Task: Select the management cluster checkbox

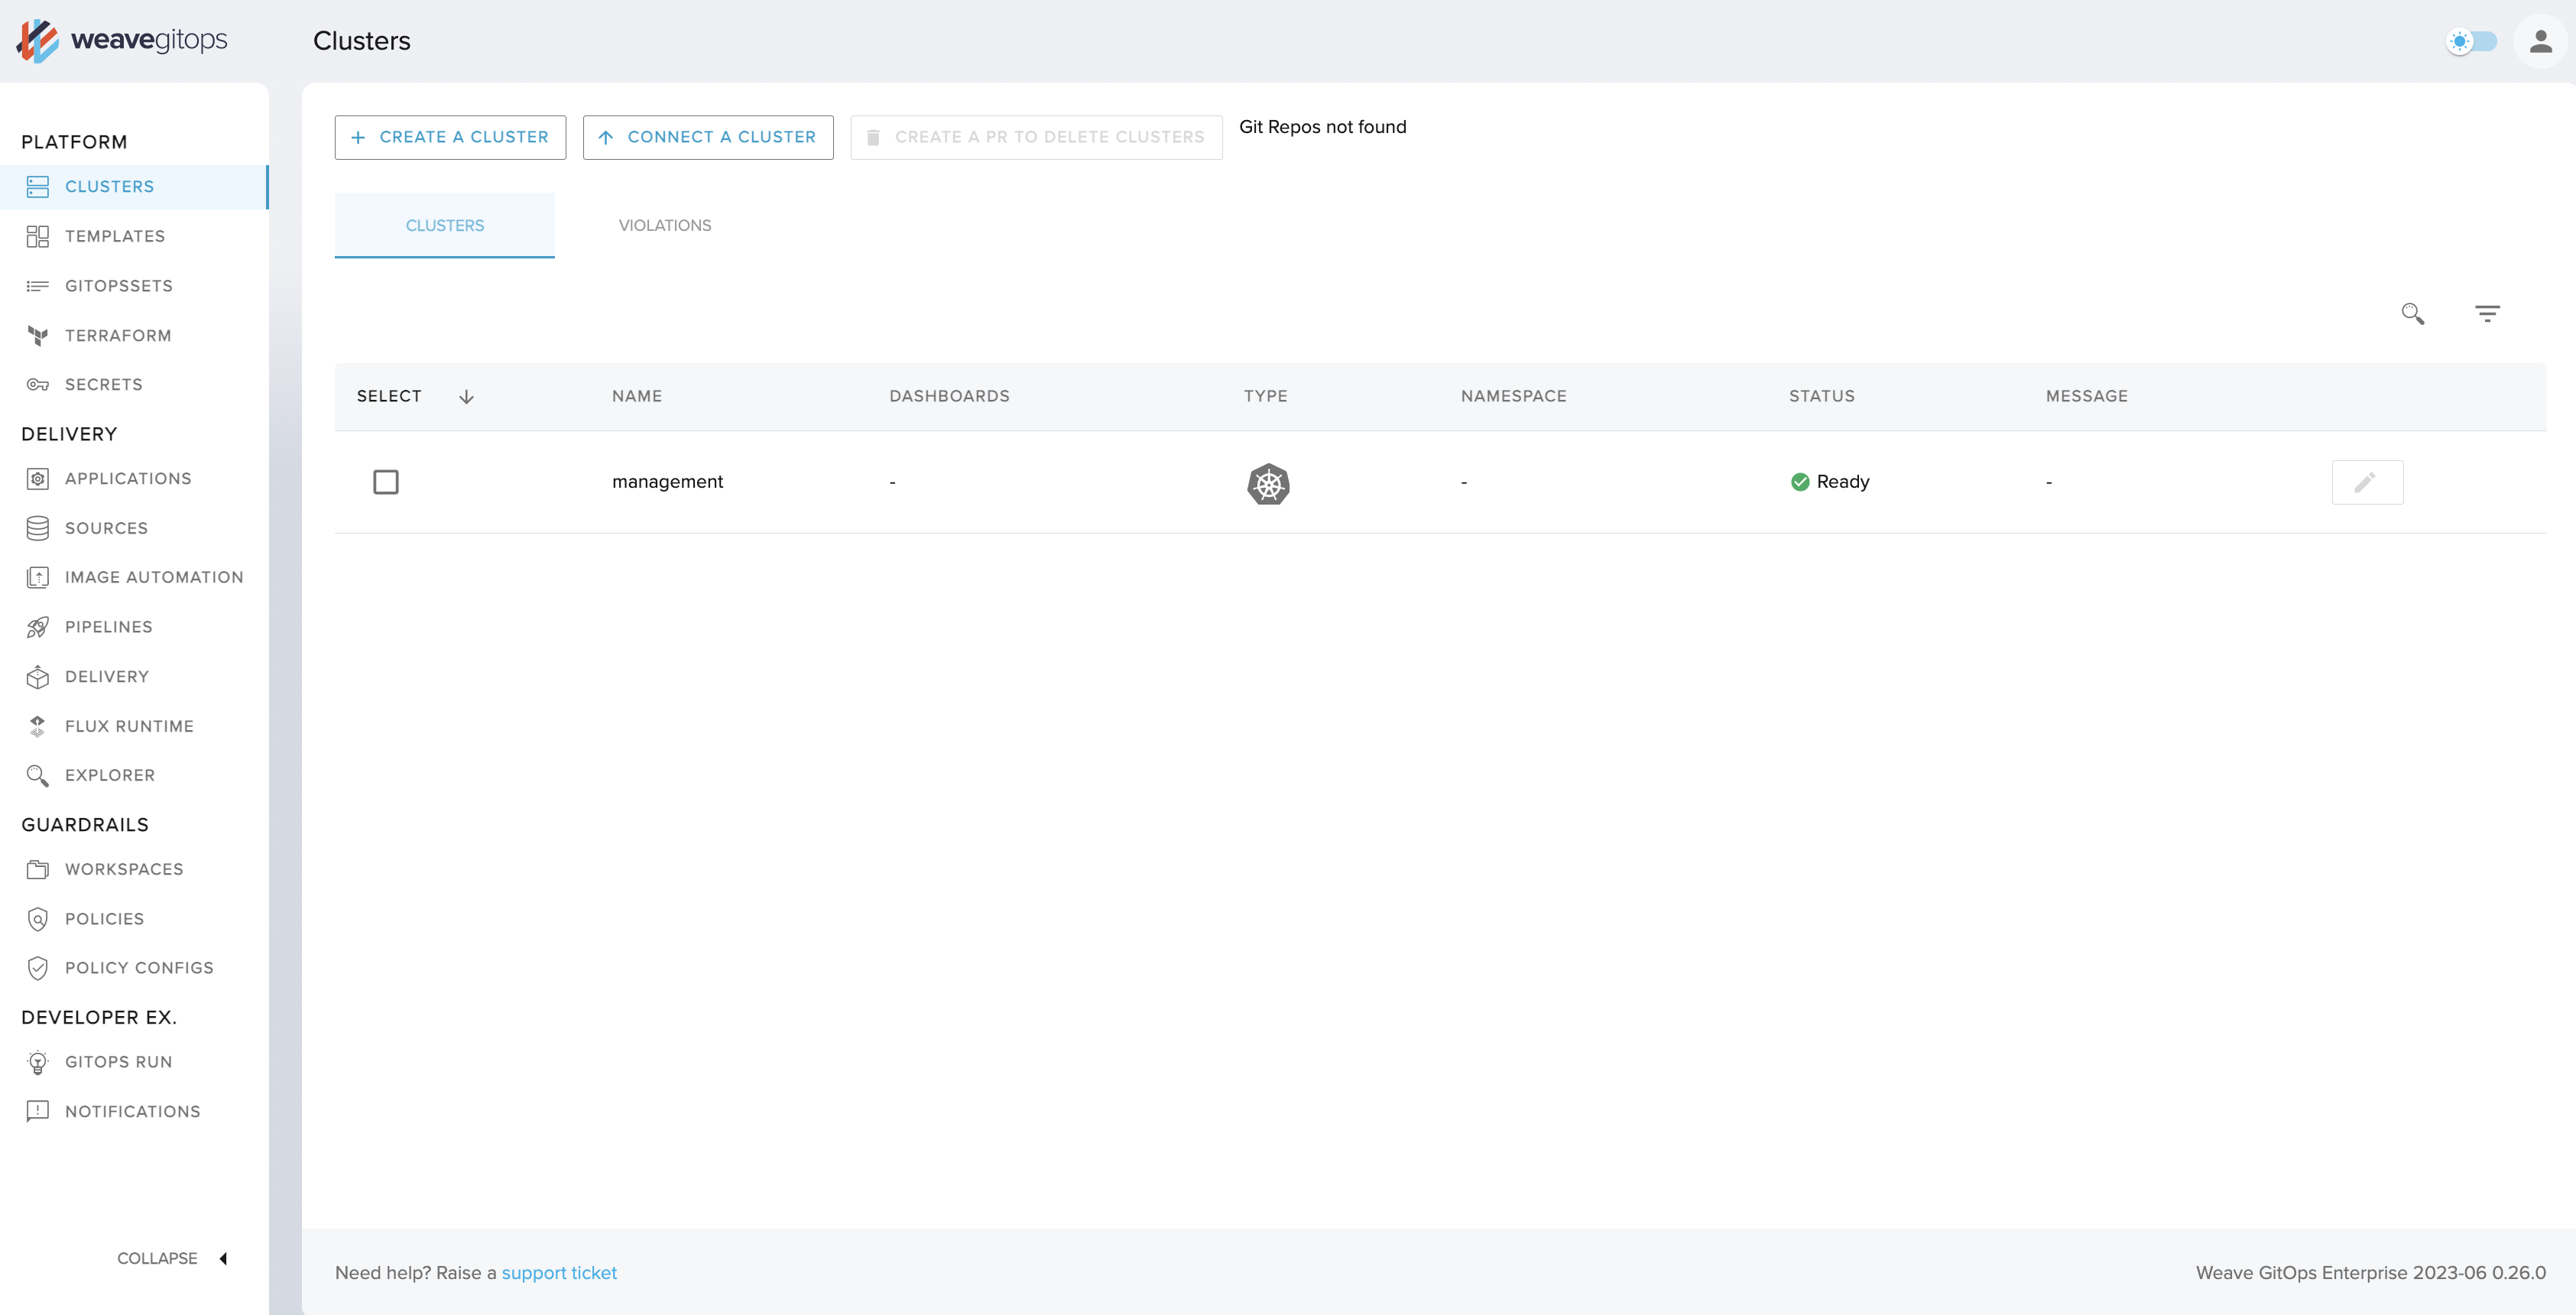Action: (386, 482)
